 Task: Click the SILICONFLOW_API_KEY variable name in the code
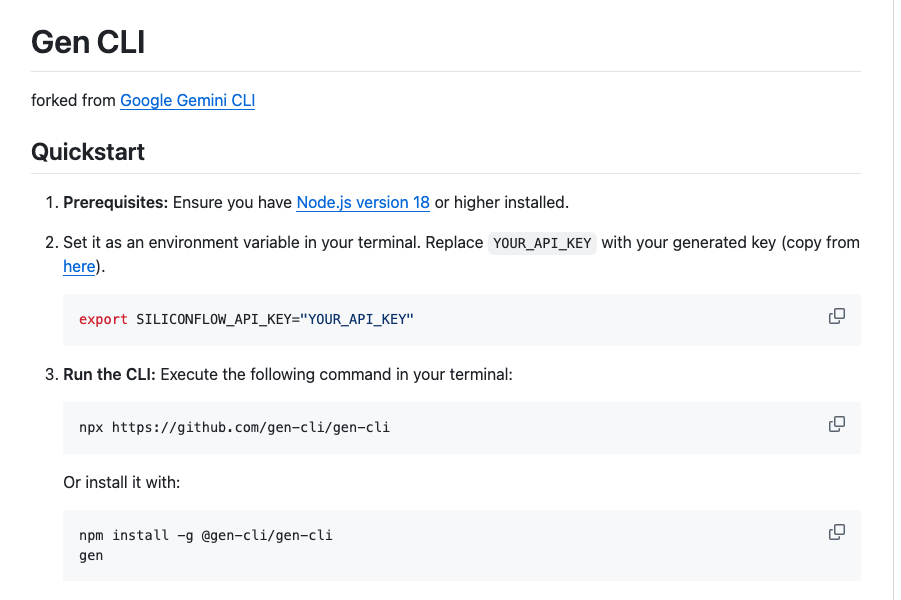(214, 319)
